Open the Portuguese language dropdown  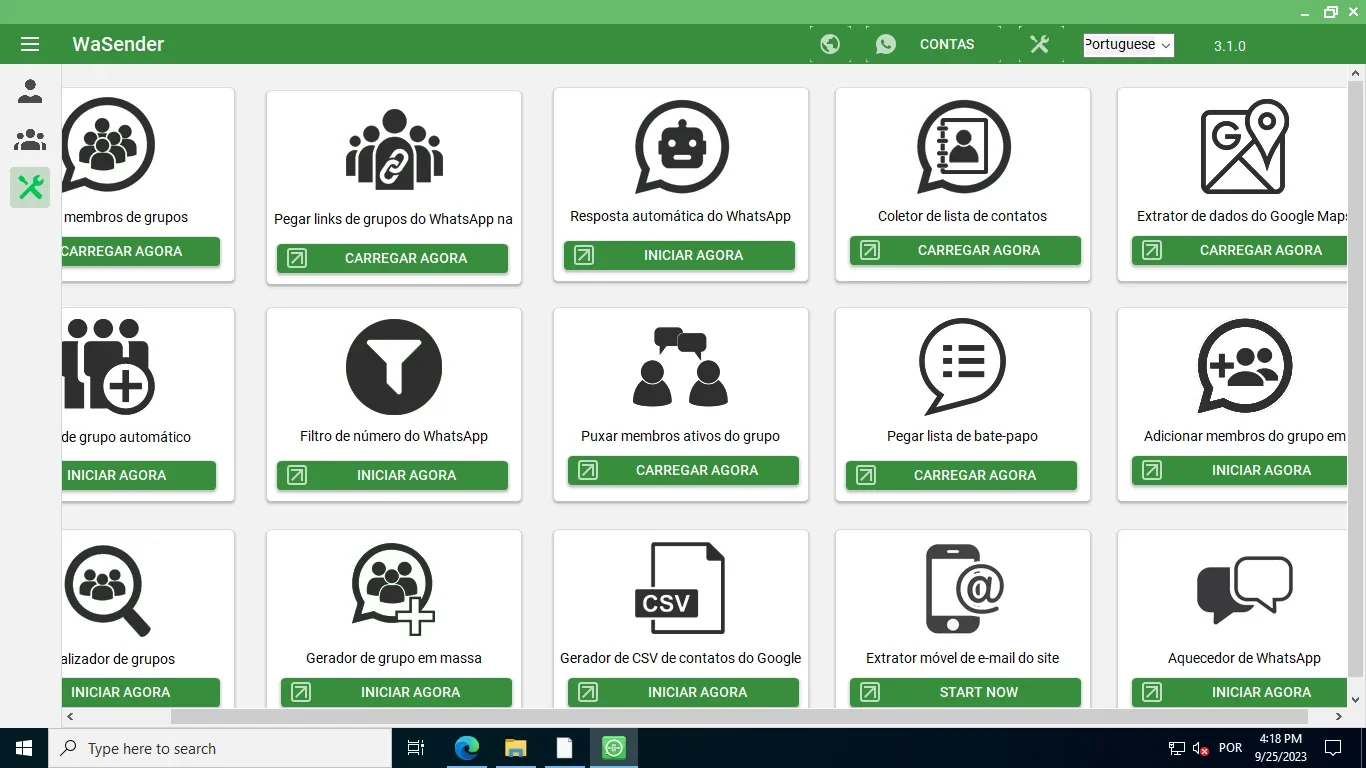1129,45
